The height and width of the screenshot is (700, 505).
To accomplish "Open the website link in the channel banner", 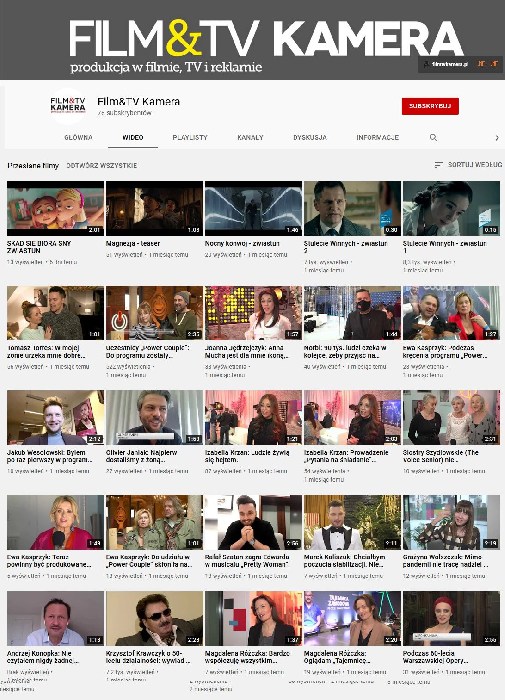I will point(450,64).
